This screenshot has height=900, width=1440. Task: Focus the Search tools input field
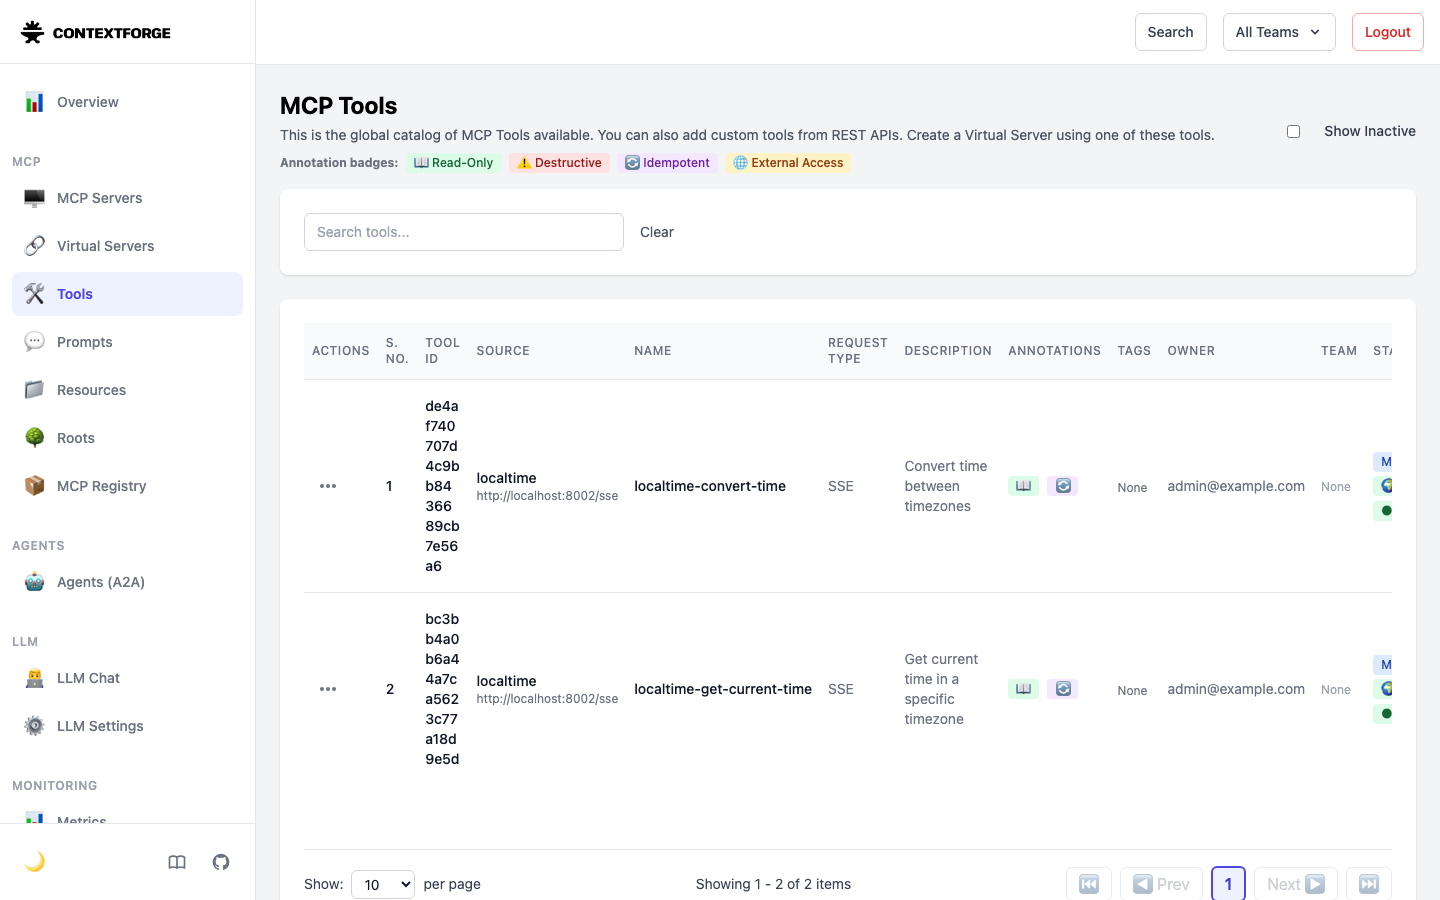pos(464,232)
